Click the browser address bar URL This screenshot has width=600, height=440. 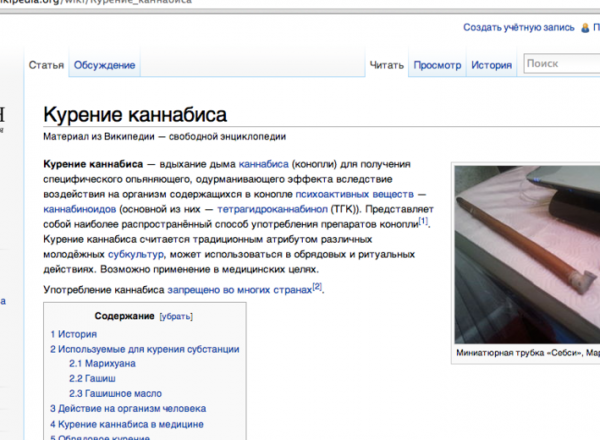pyautogui.click(x=96, y=2)
